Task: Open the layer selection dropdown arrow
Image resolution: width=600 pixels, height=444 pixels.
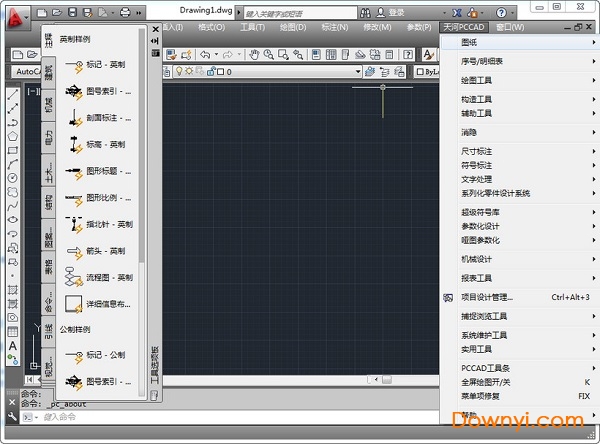Action: click(358, 72)
